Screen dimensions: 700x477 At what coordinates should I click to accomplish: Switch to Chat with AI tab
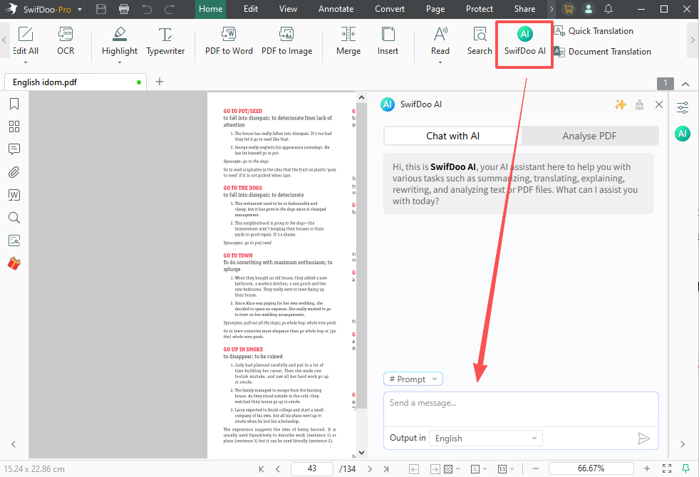453,136
